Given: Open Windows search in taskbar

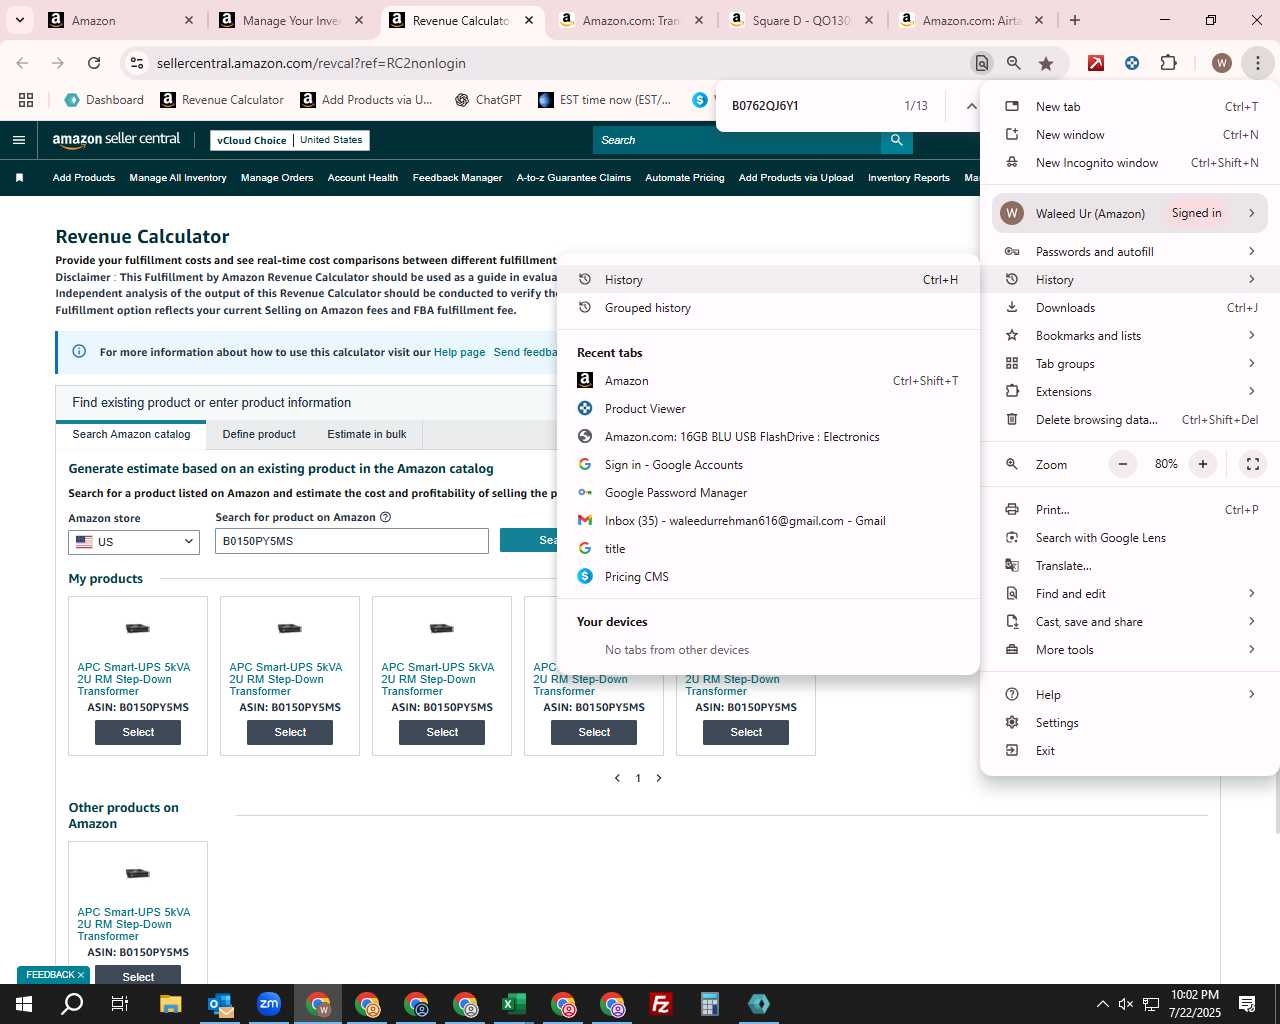Looking at the screenshot, I should (72, 1004).
